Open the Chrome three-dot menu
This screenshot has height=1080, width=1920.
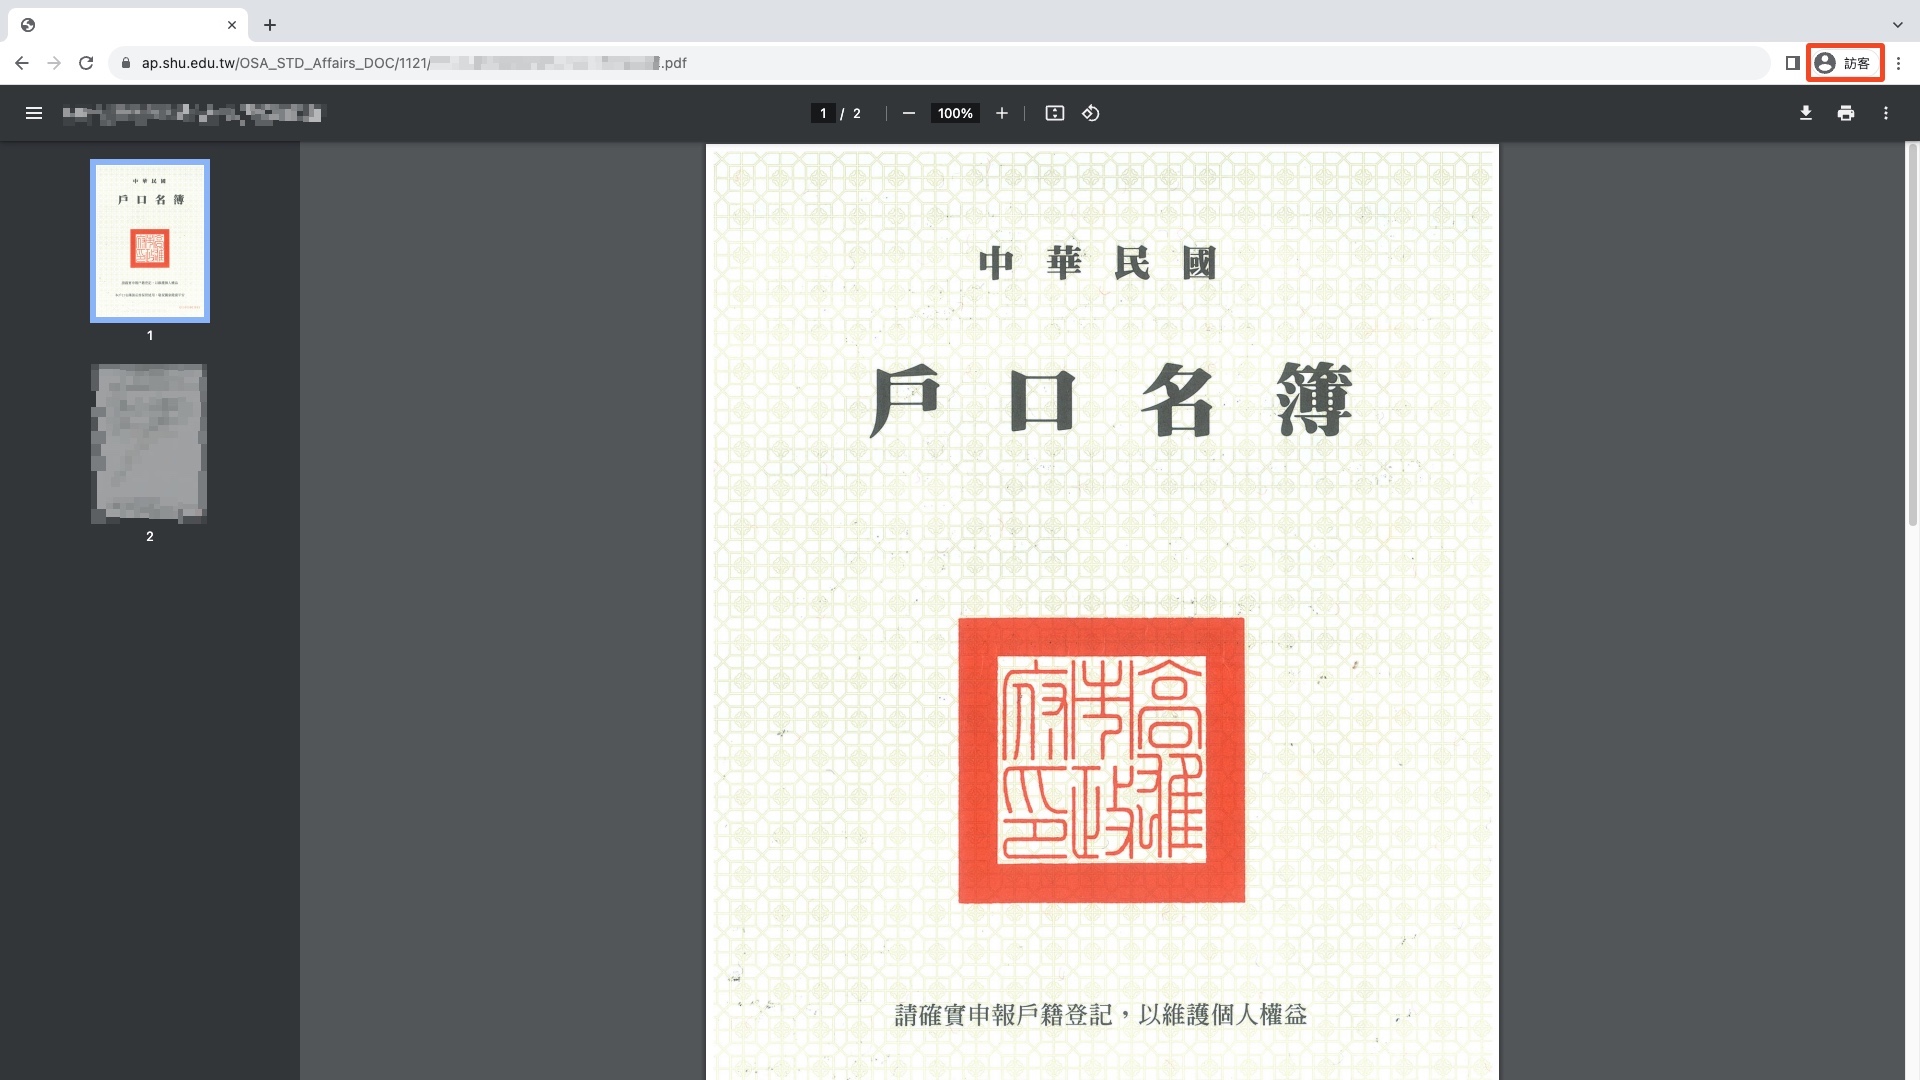(1898, 63)
